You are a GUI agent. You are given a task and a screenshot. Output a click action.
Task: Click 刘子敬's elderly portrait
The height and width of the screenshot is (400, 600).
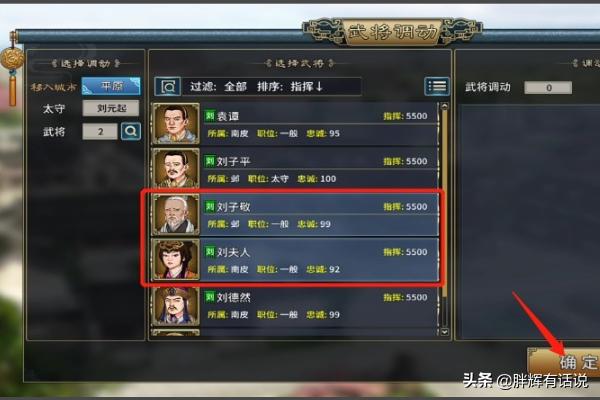[176, 214]
